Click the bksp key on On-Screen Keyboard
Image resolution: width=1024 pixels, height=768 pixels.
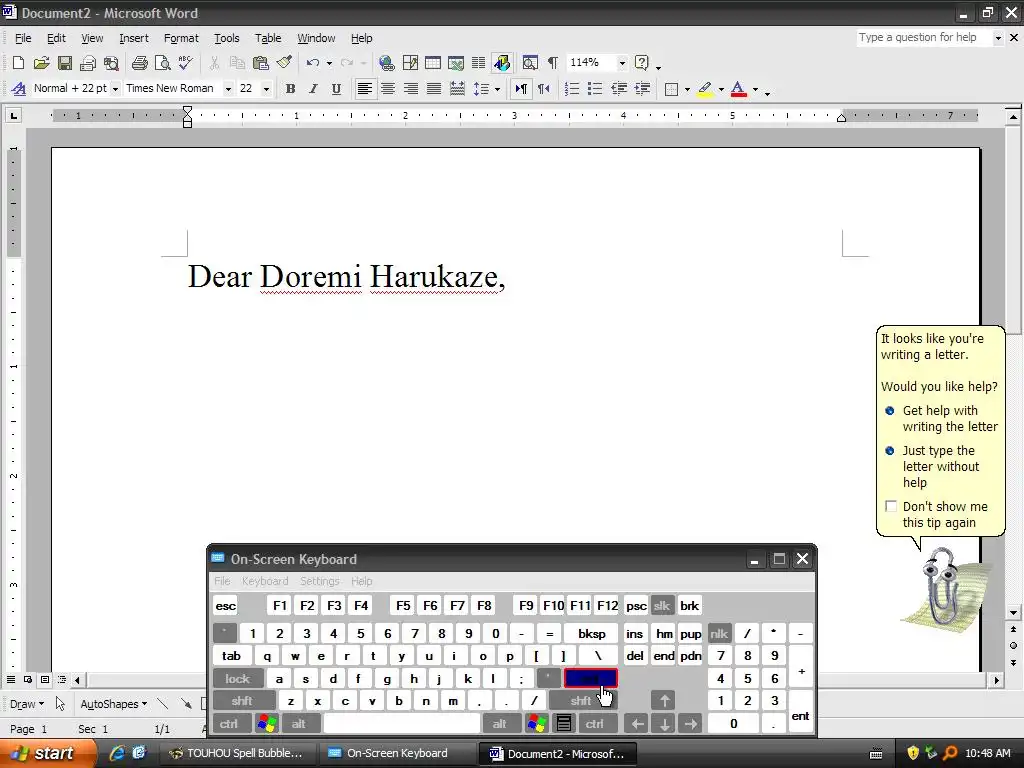pyautogui.click(x=592, y=633)
